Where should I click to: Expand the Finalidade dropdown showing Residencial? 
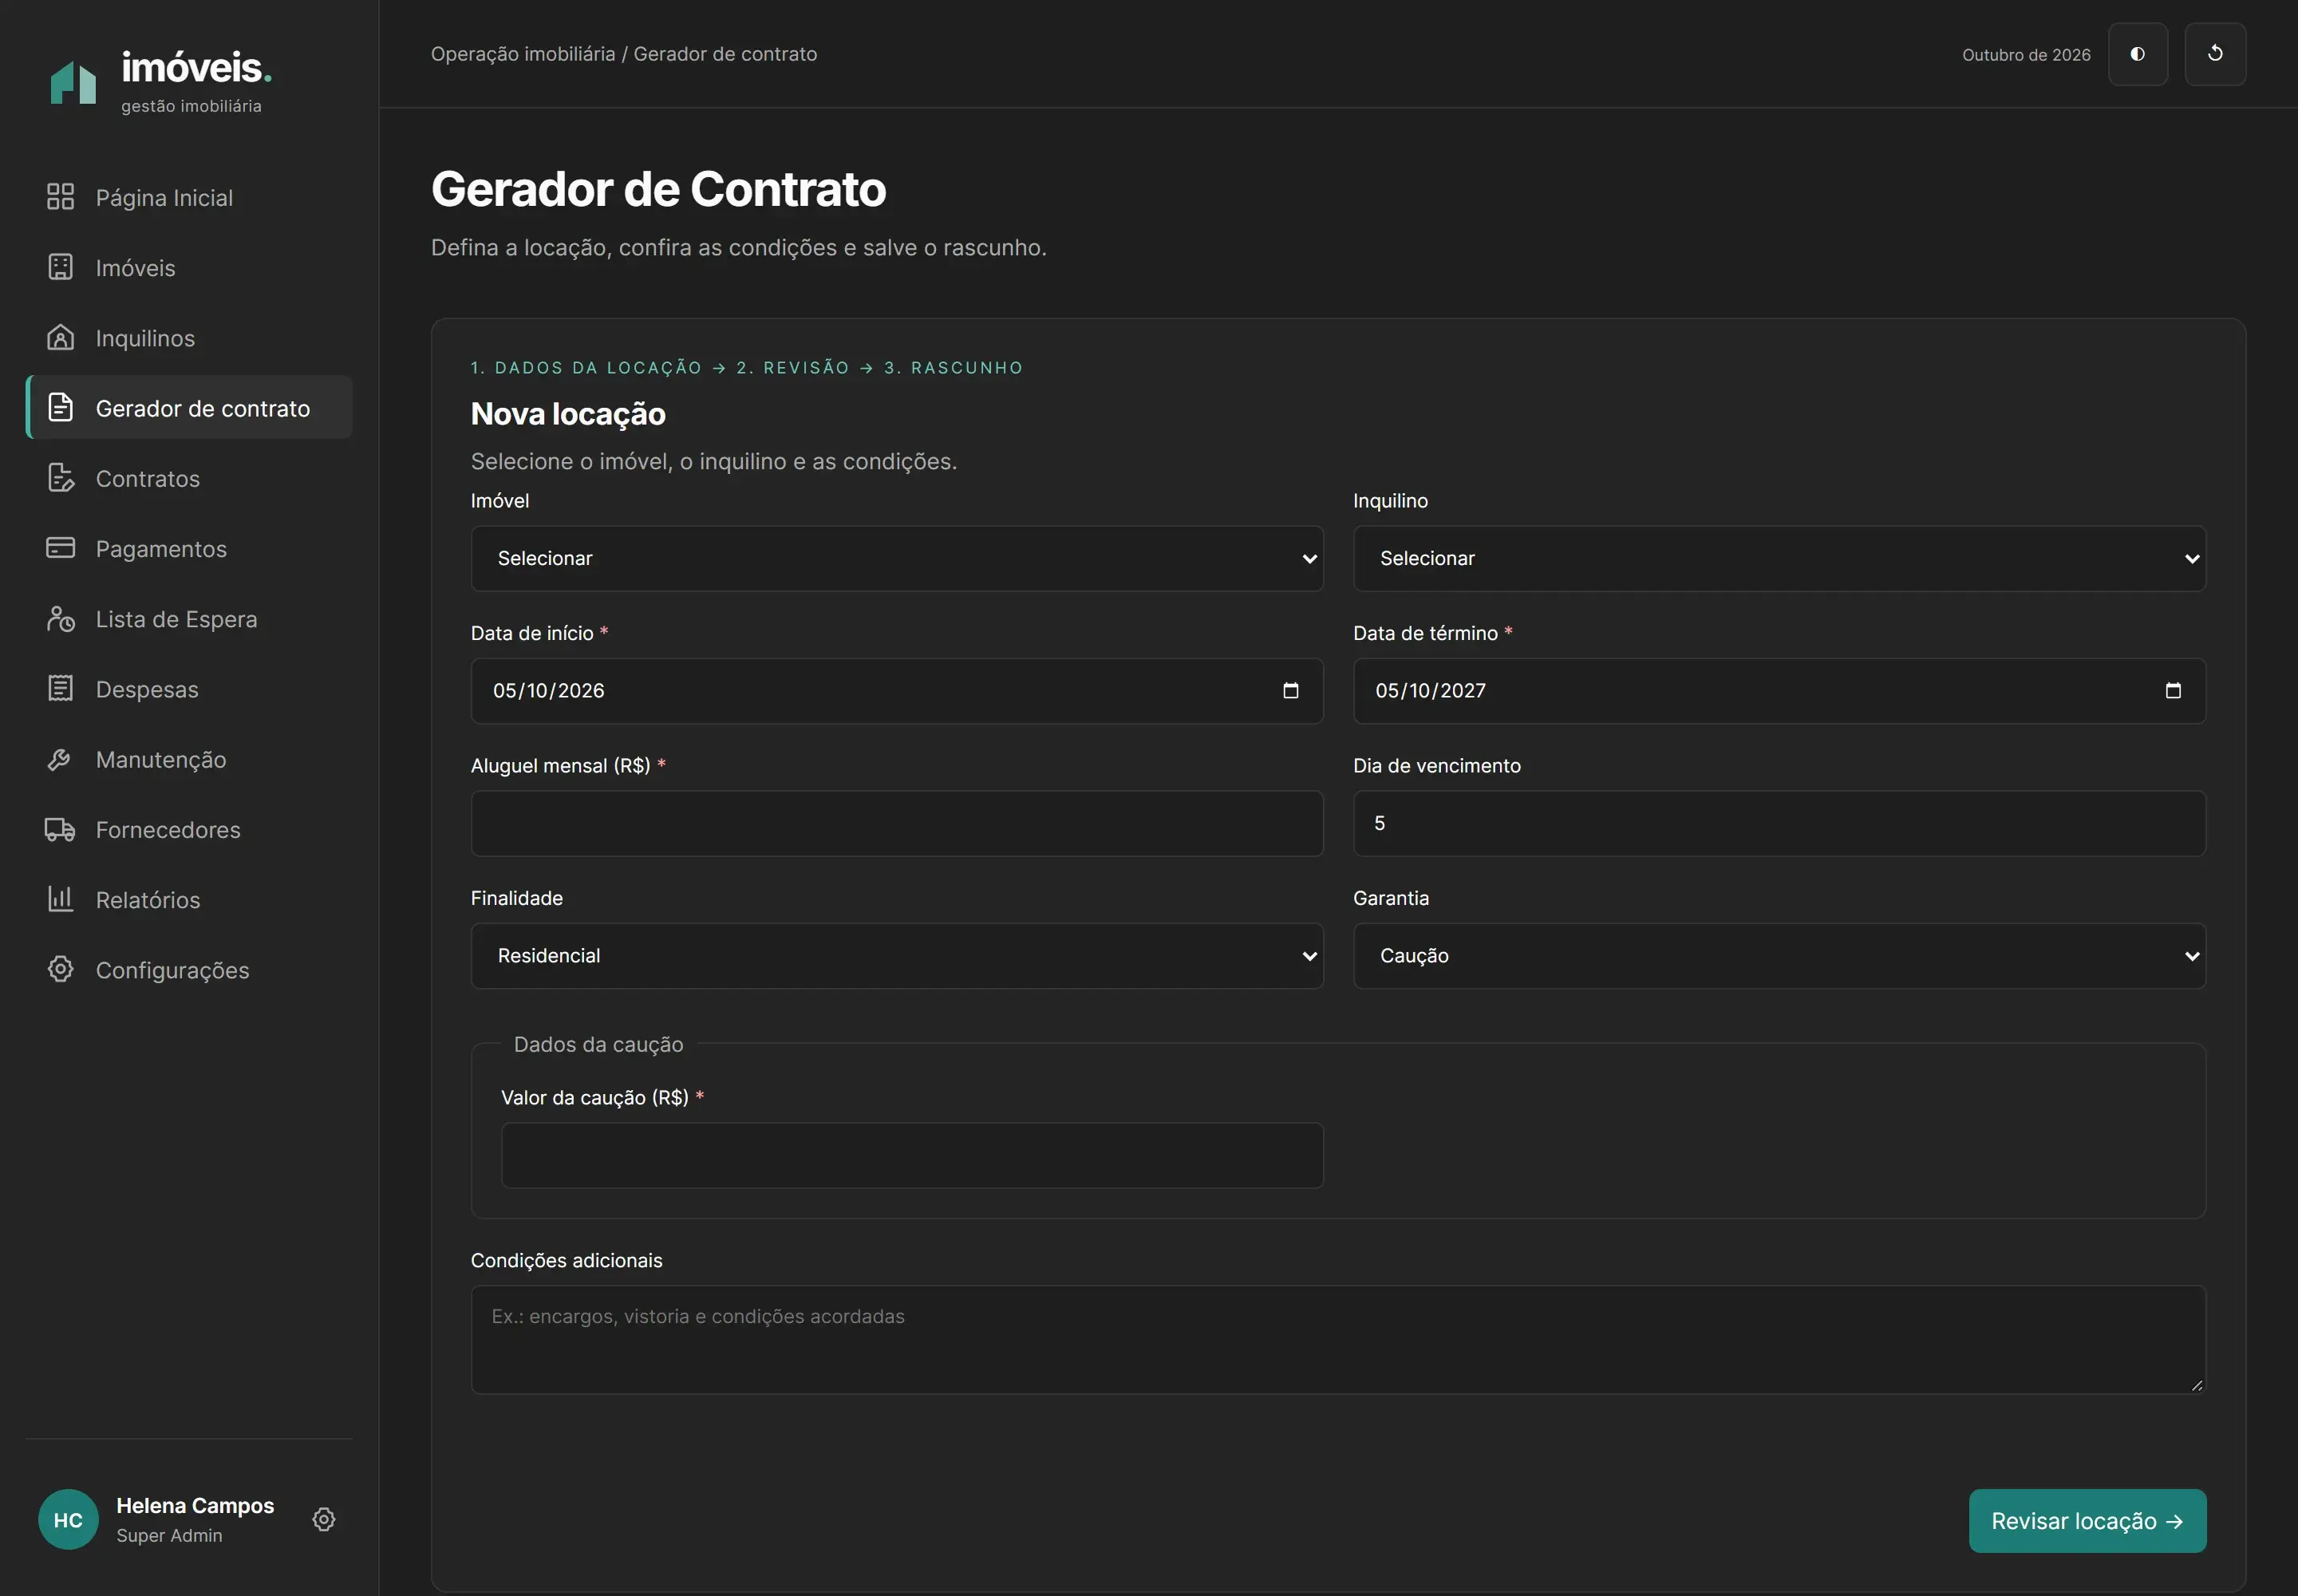coord(897,955)
